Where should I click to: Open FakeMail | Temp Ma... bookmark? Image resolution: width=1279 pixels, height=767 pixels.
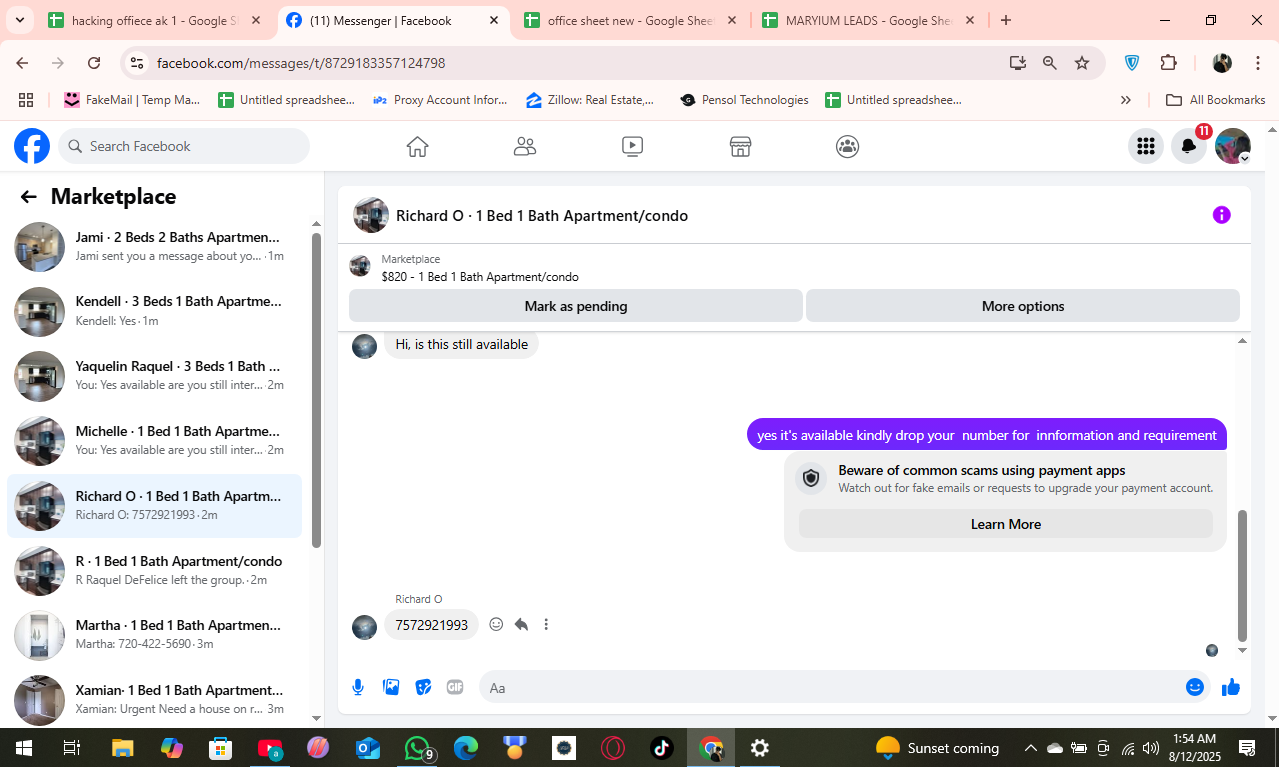(x=132, y=100)
